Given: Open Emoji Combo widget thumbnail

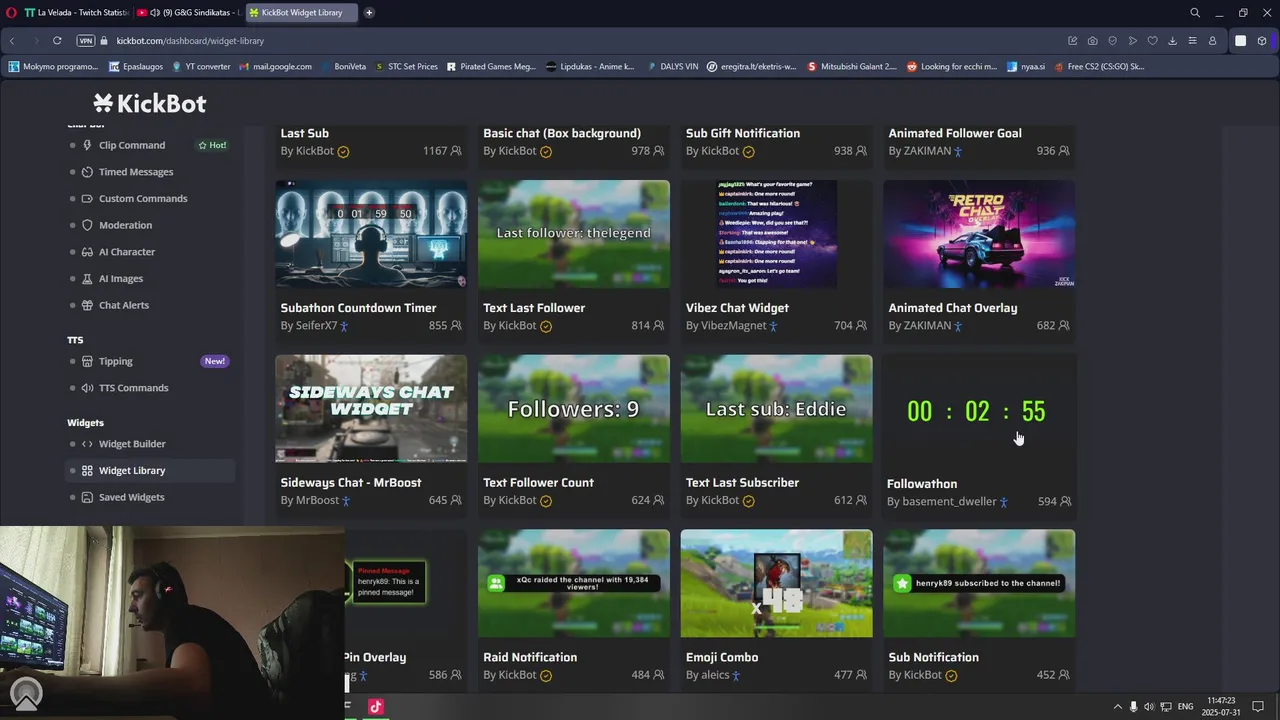Looking at the screenshot, I should pyautogui.click(x=776, y=583).
